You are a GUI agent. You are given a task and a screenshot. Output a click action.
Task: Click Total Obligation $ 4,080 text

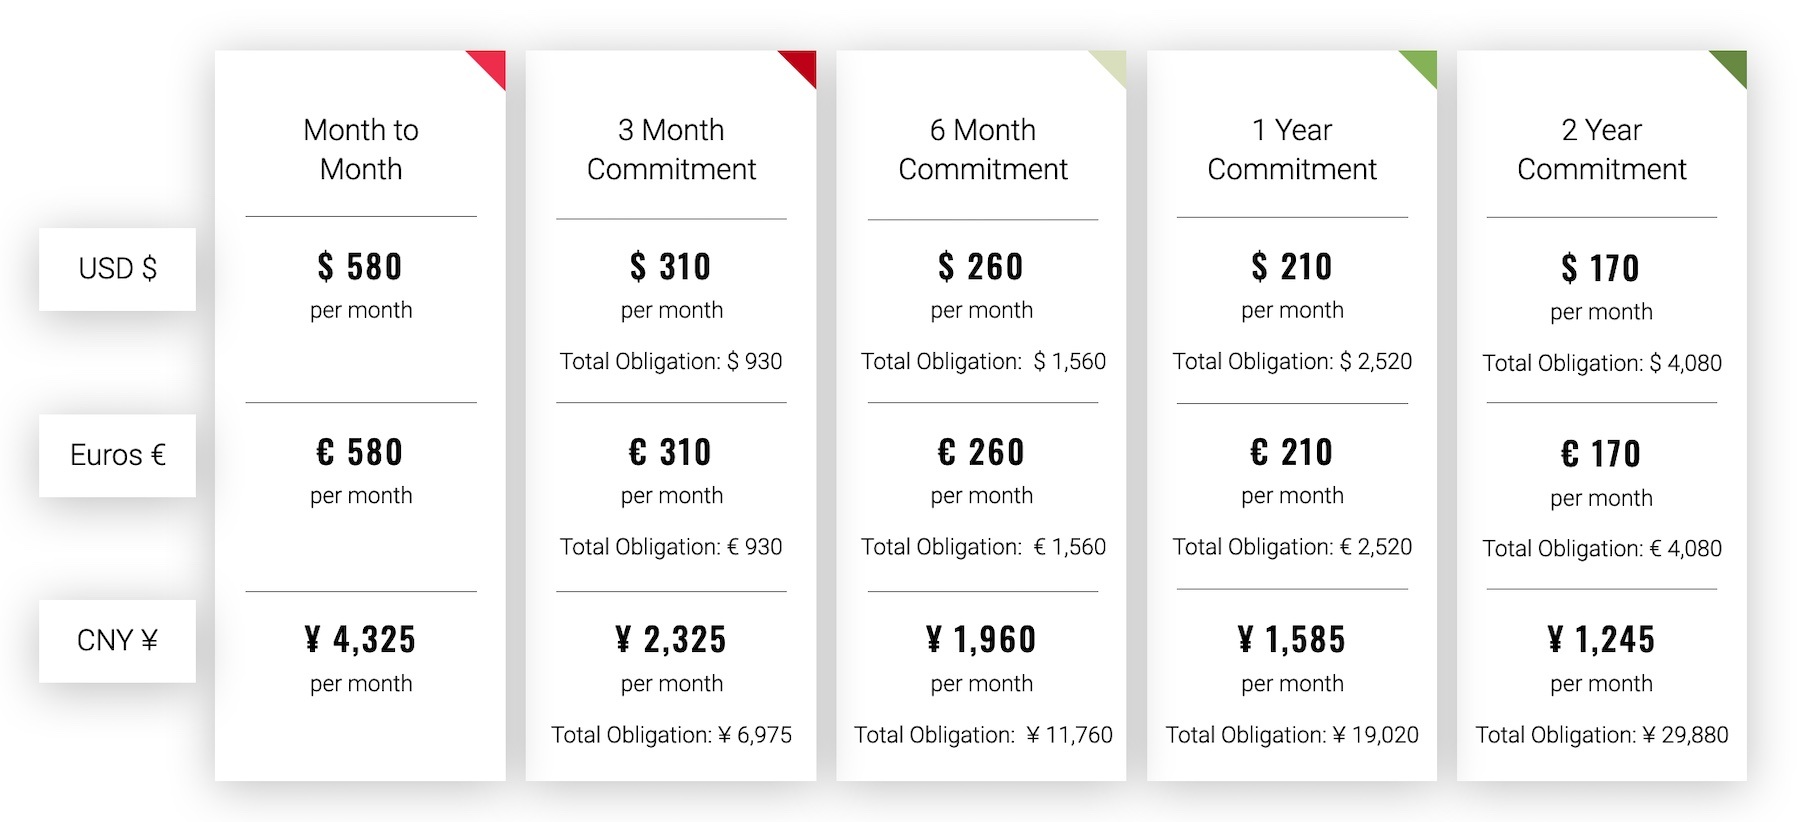pyautogui.click(x=1601, y=363)
